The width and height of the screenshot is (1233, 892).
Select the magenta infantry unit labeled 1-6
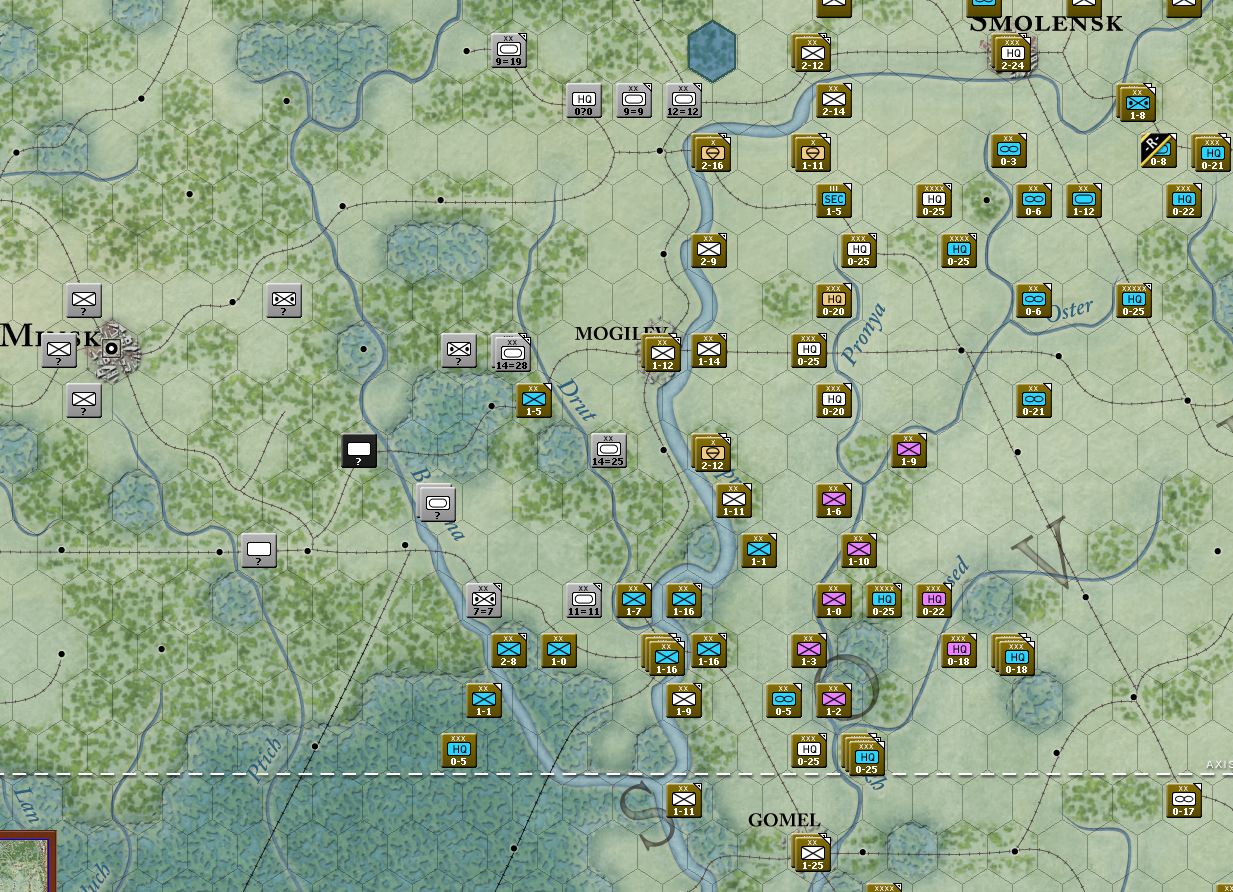(834, 500)
